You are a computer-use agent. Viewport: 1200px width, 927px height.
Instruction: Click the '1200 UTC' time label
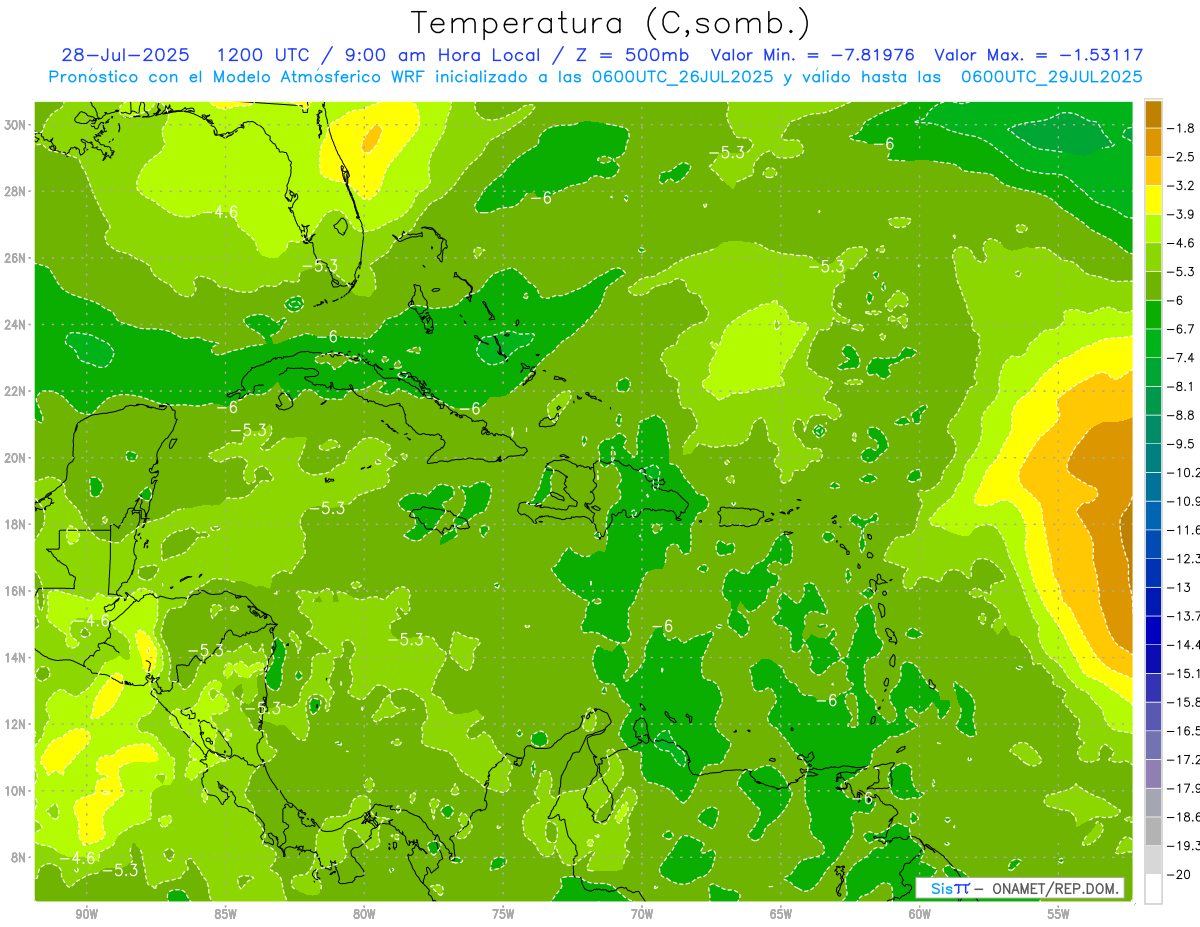click(x=264, y=55)
